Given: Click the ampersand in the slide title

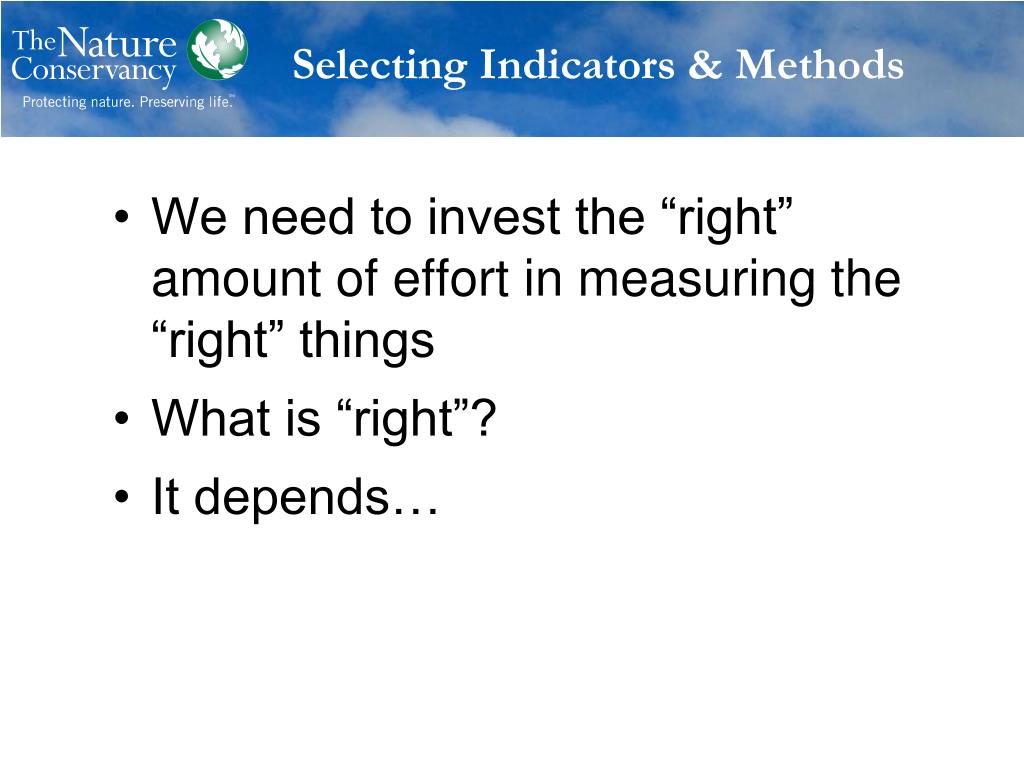Looking at the screenshot, I should click(x=705, y=65).
